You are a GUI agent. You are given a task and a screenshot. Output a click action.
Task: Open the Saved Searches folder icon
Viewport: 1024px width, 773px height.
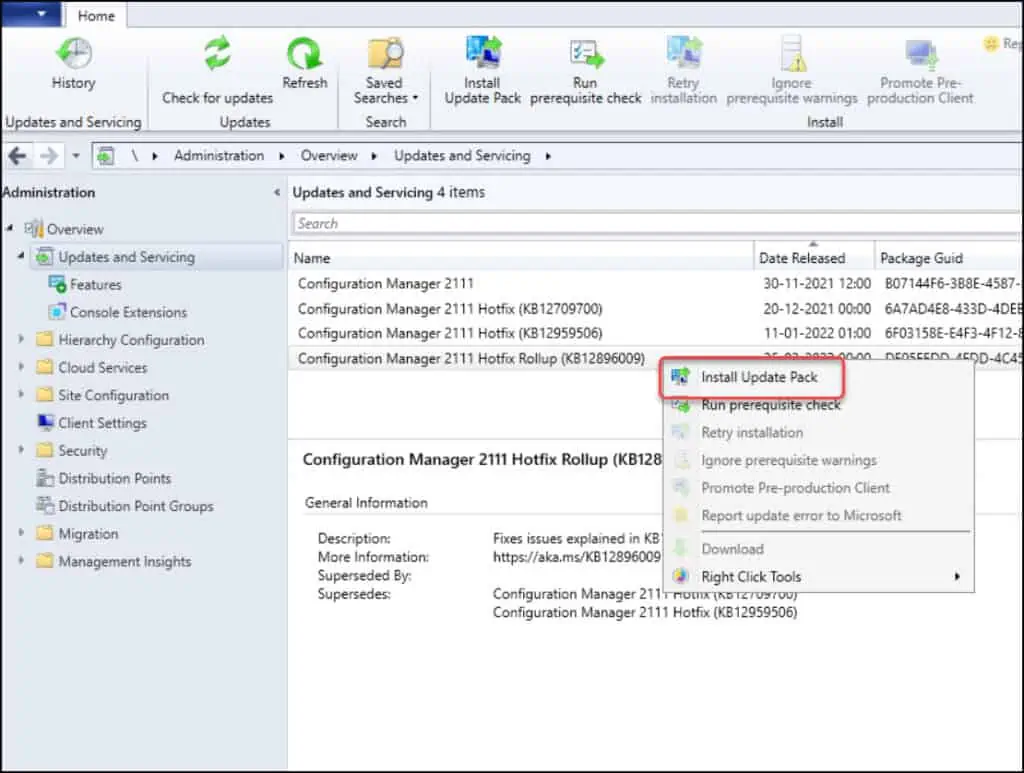click(x=385, y=54)
